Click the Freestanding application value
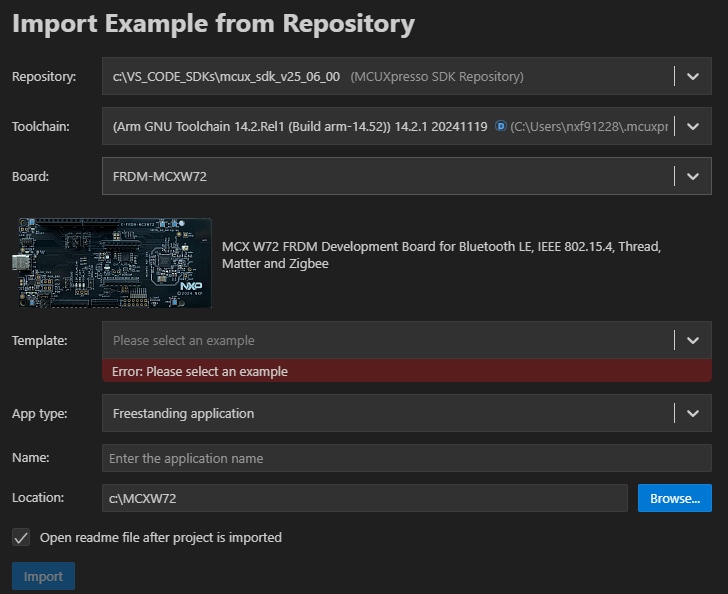The height and width of the screenshot is (594, 728). tap(183, 413)
